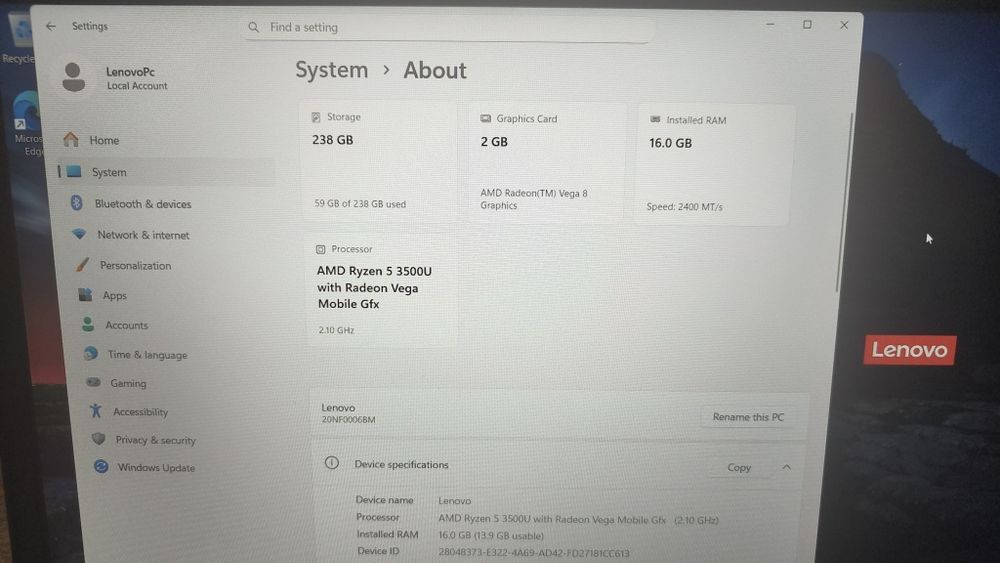Open Microsoft Edge desktop shortcut

click(x=27, y=121)
